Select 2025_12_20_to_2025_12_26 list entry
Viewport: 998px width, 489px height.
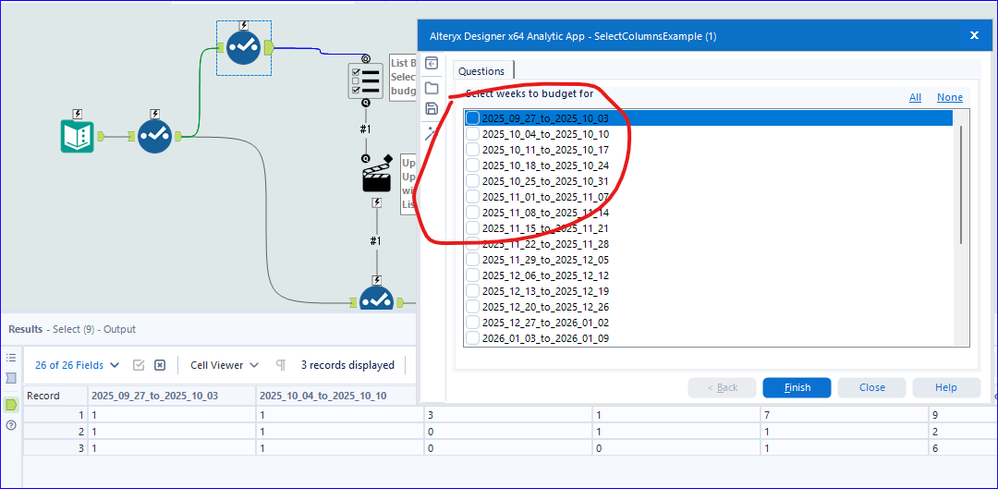[545, 307]
